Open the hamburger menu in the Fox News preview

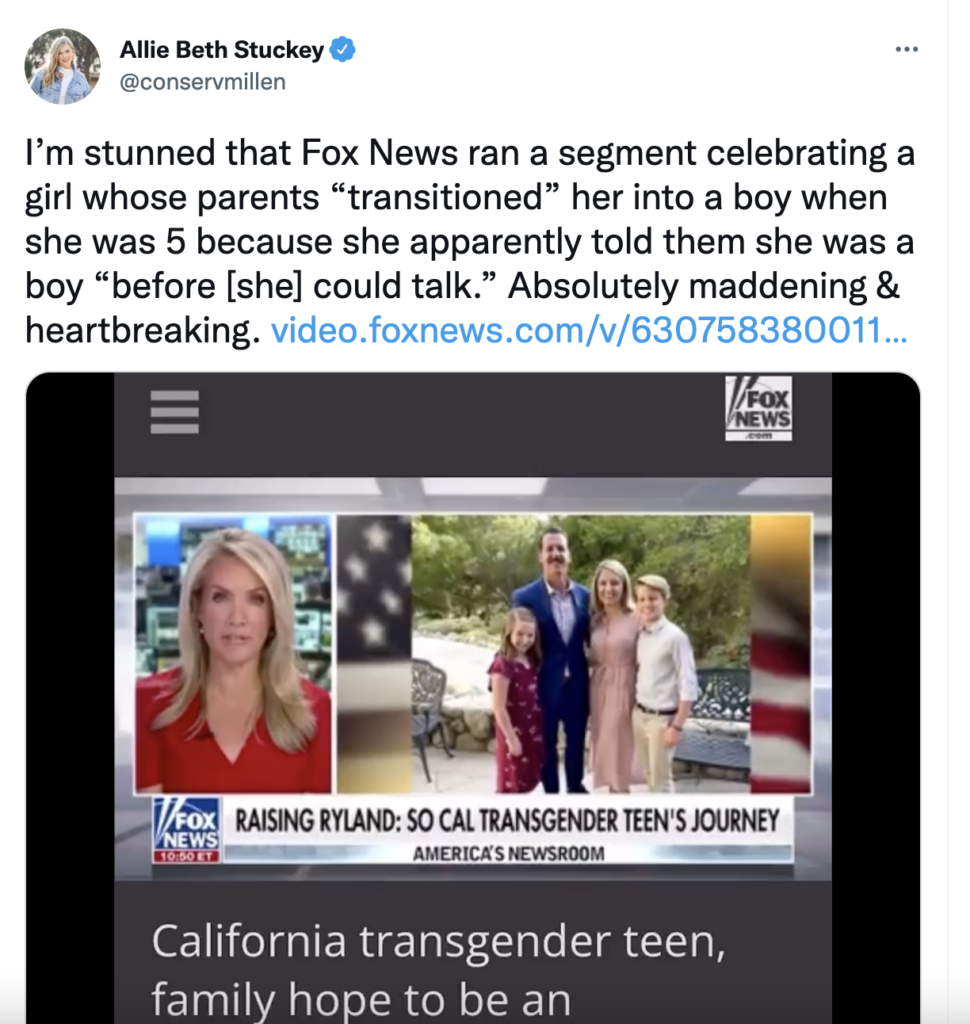pos(174,412)
